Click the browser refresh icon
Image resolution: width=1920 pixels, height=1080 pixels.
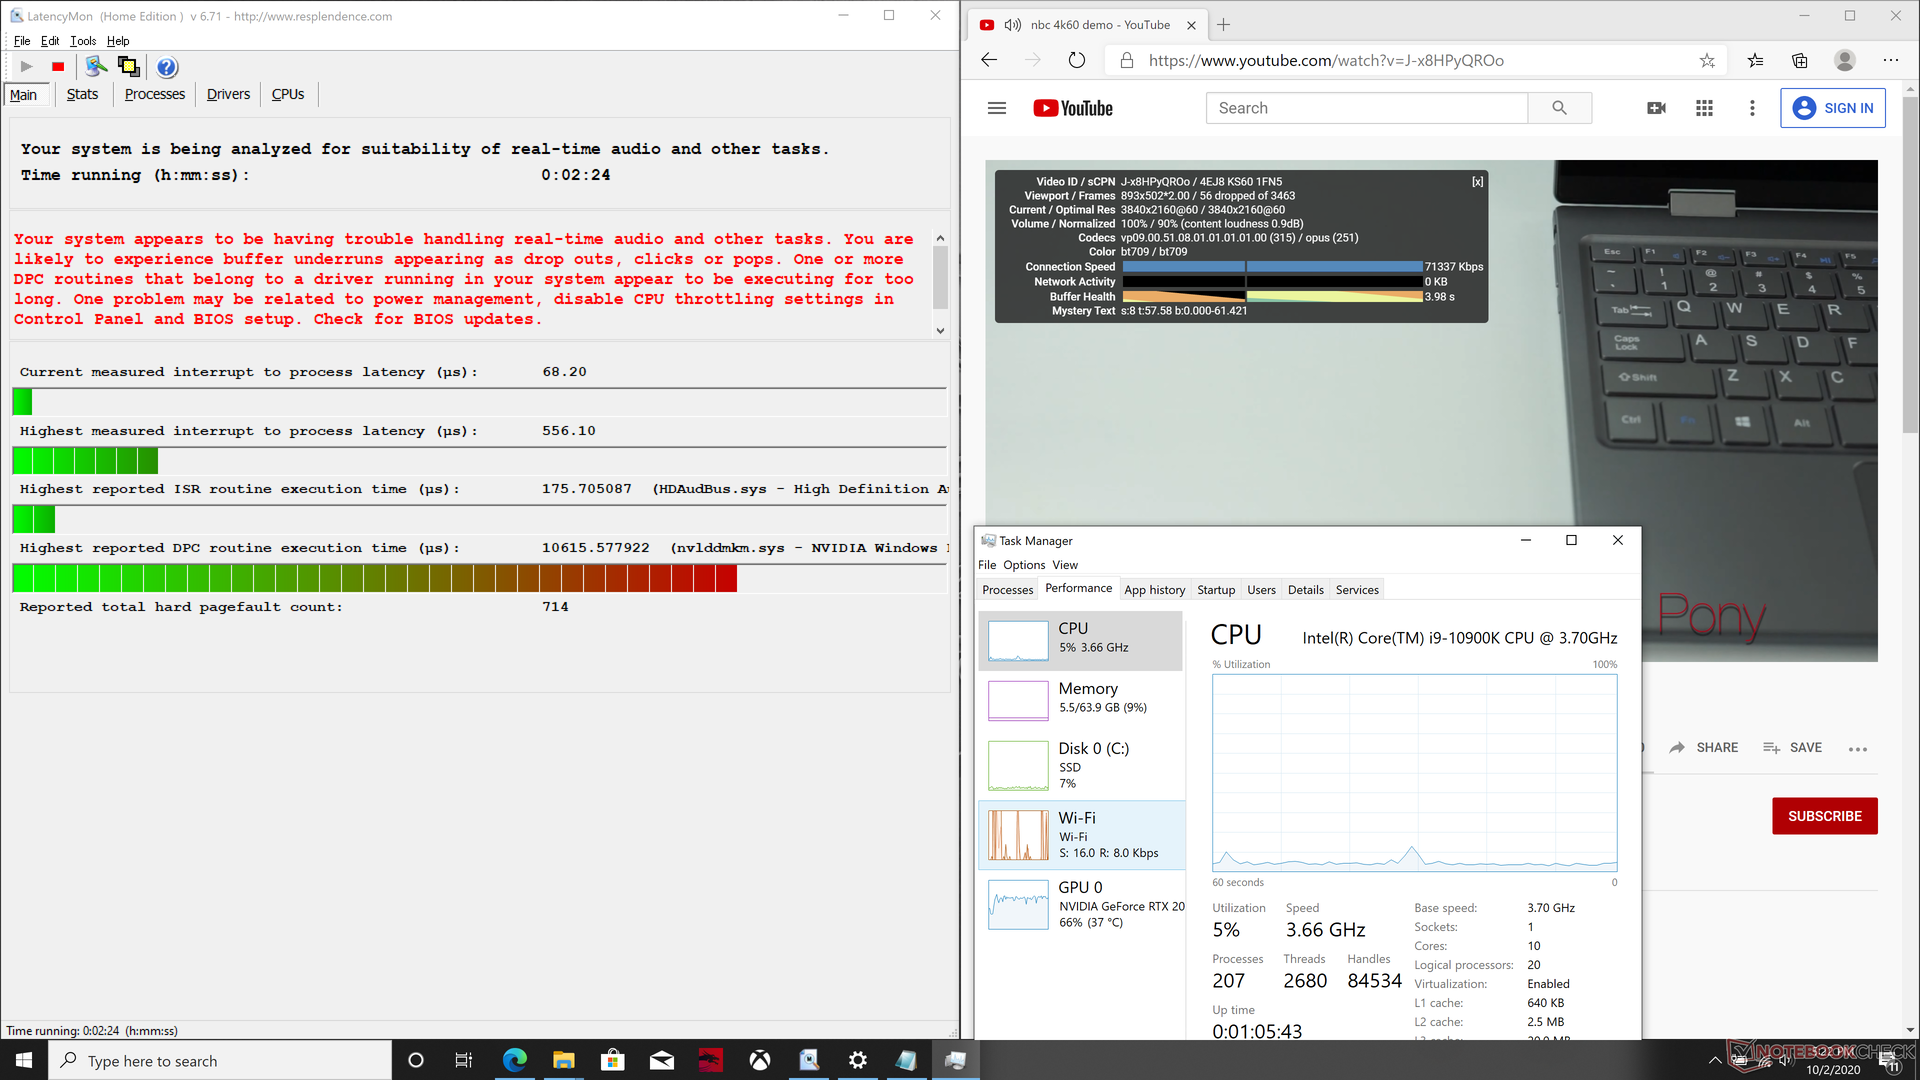[1076, 60]
